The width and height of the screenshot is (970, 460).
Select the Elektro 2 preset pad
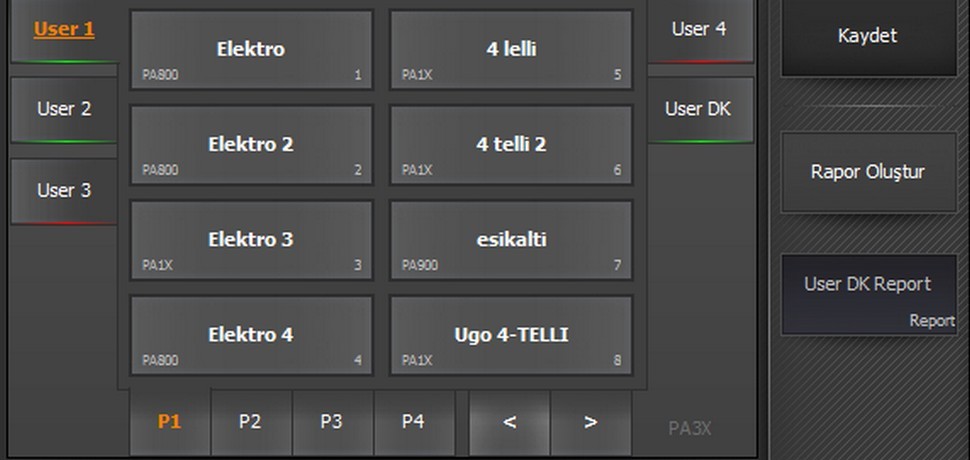[251, 145]
